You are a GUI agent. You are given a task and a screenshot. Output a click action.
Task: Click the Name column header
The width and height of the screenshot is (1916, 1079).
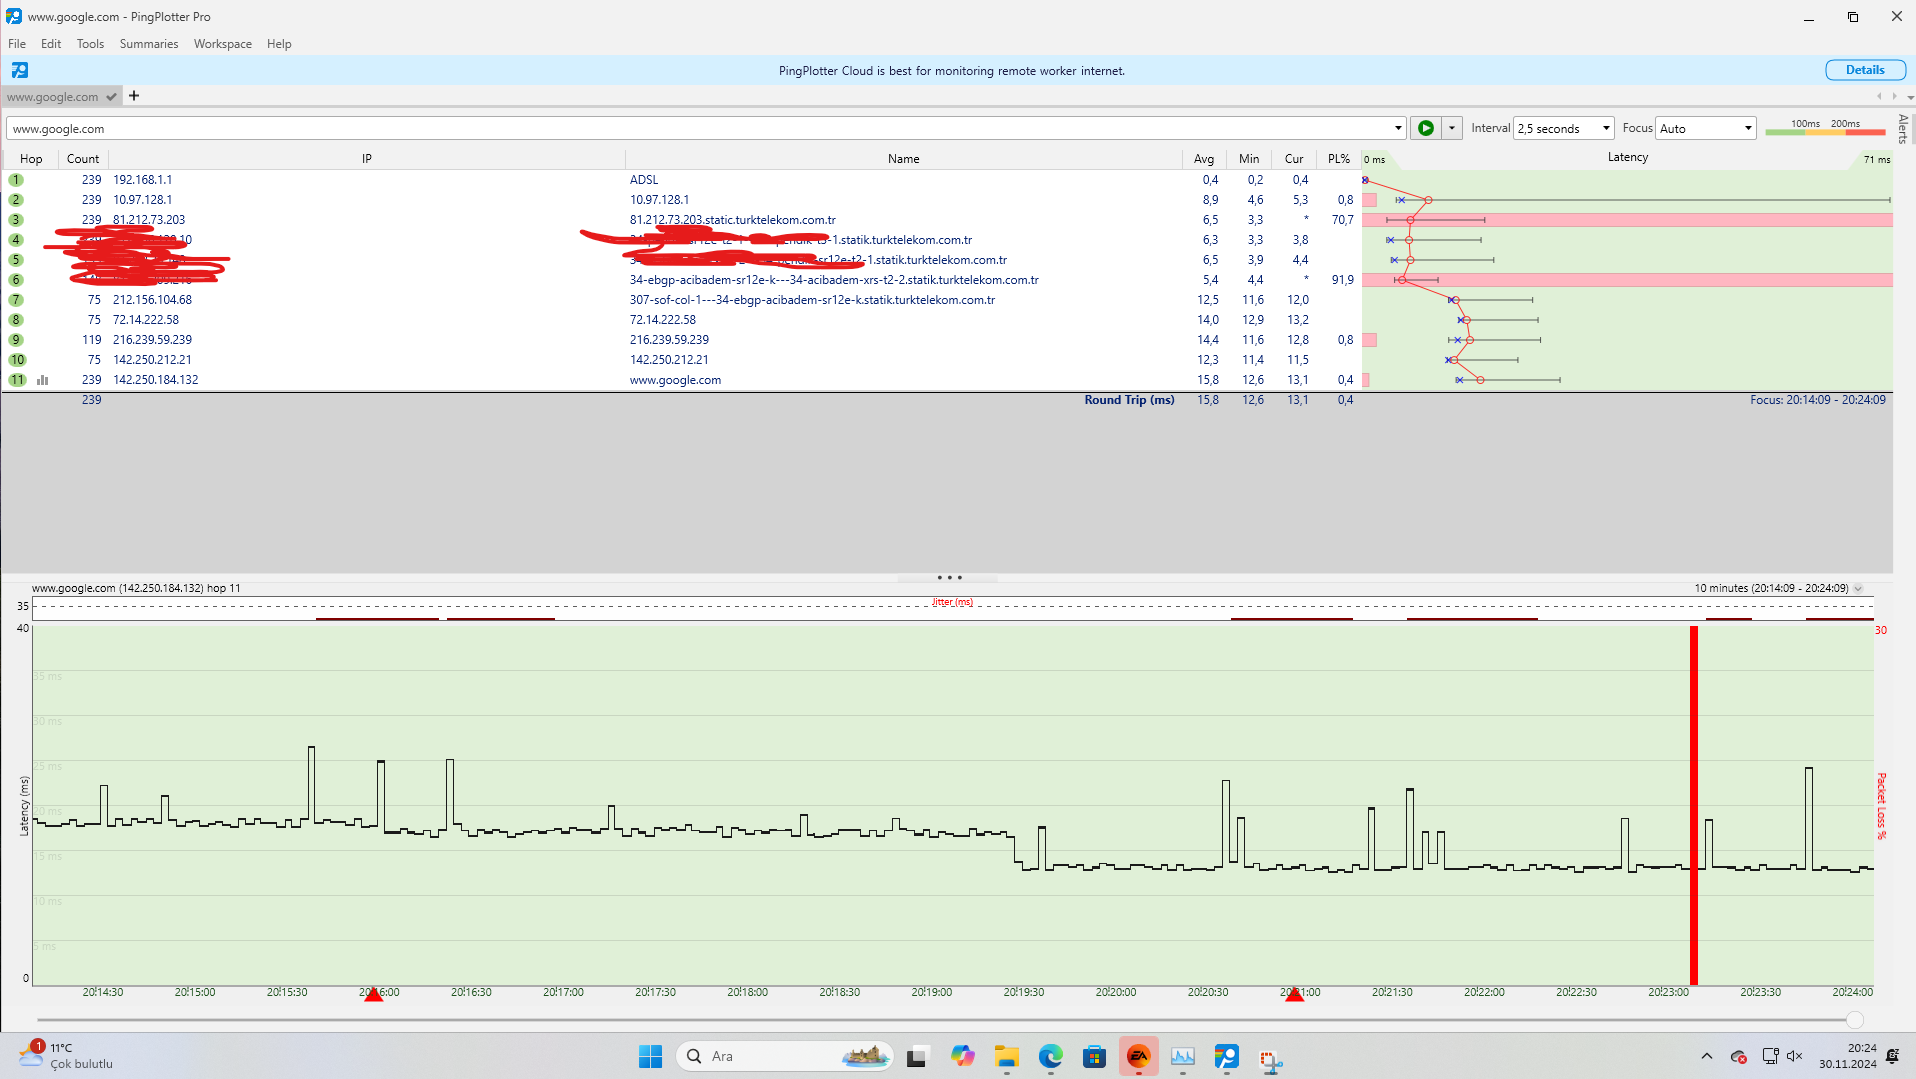tap(904, 159)
